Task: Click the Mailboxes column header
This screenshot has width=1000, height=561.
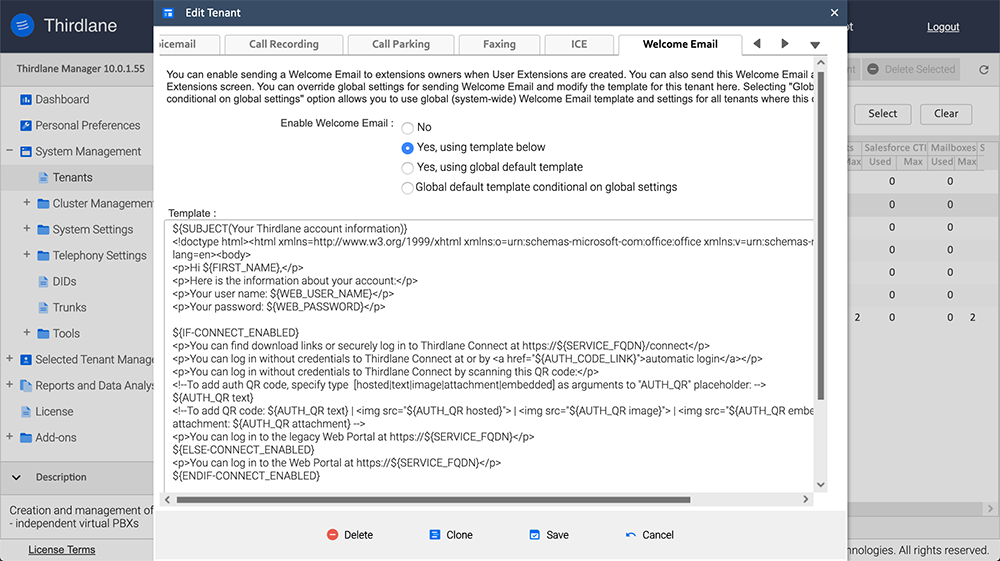Action: click(953, 148)
